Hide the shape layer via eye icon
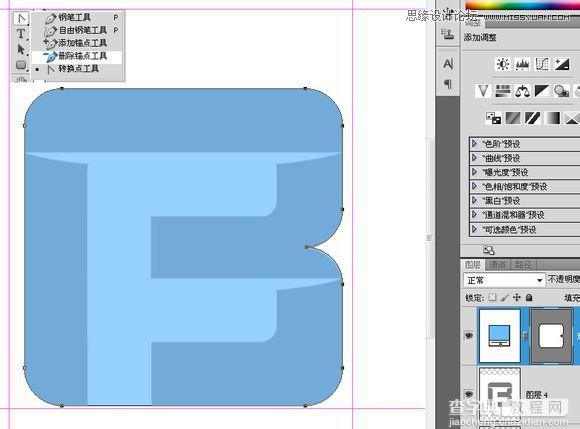This screenshot has height=429, width=580. click(x=469, y=335)
